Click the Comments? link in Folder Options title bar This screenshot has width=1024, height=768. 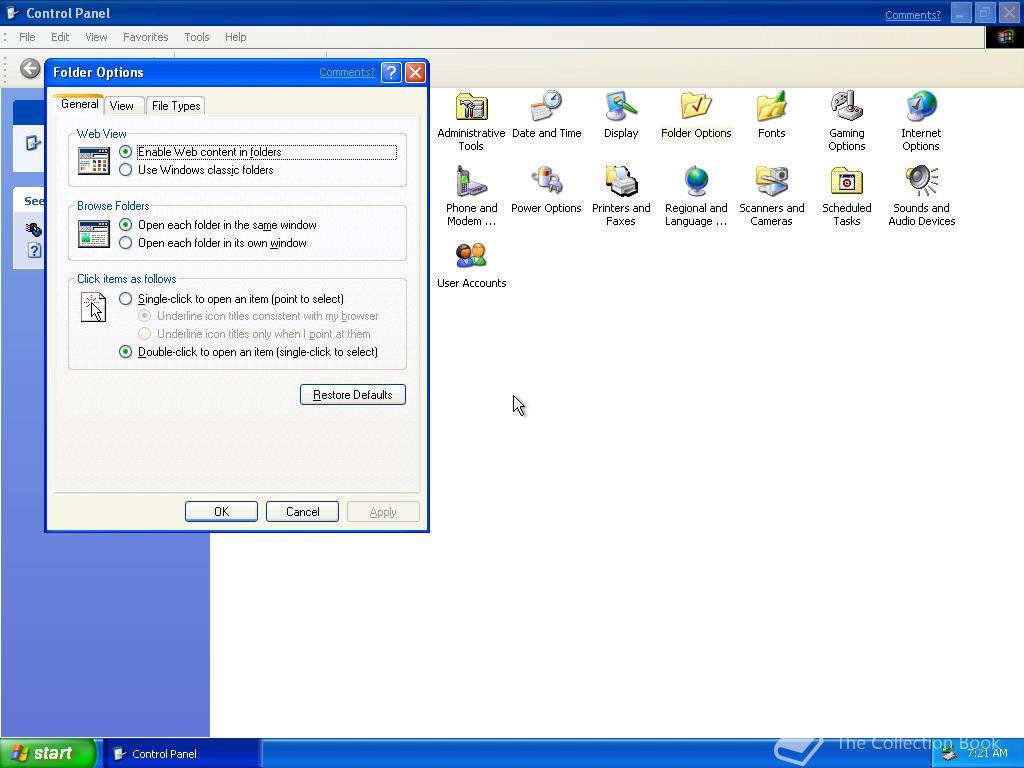point(347,72)
